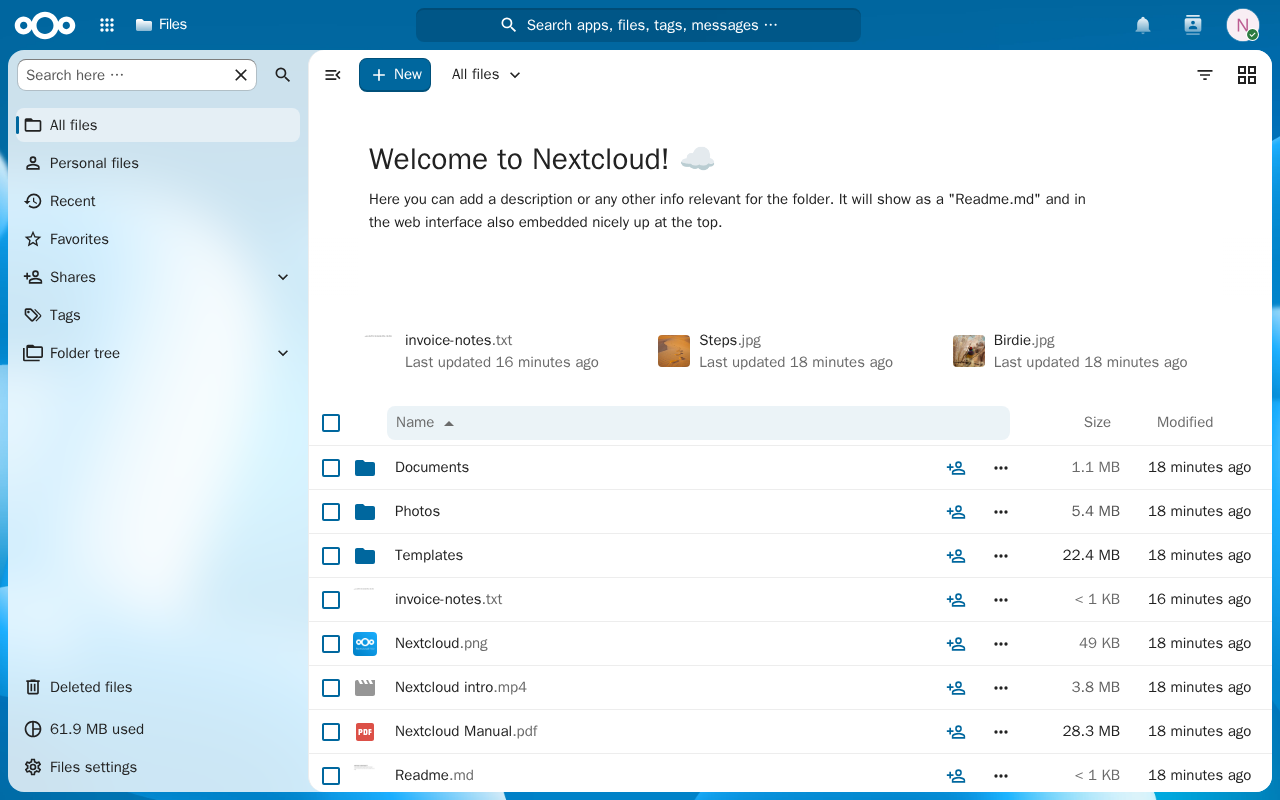Click the sidebar search magnifier icon
The width and height of the screenshot is (1280, 800).
pyautogui.click(x=283, y=75)
